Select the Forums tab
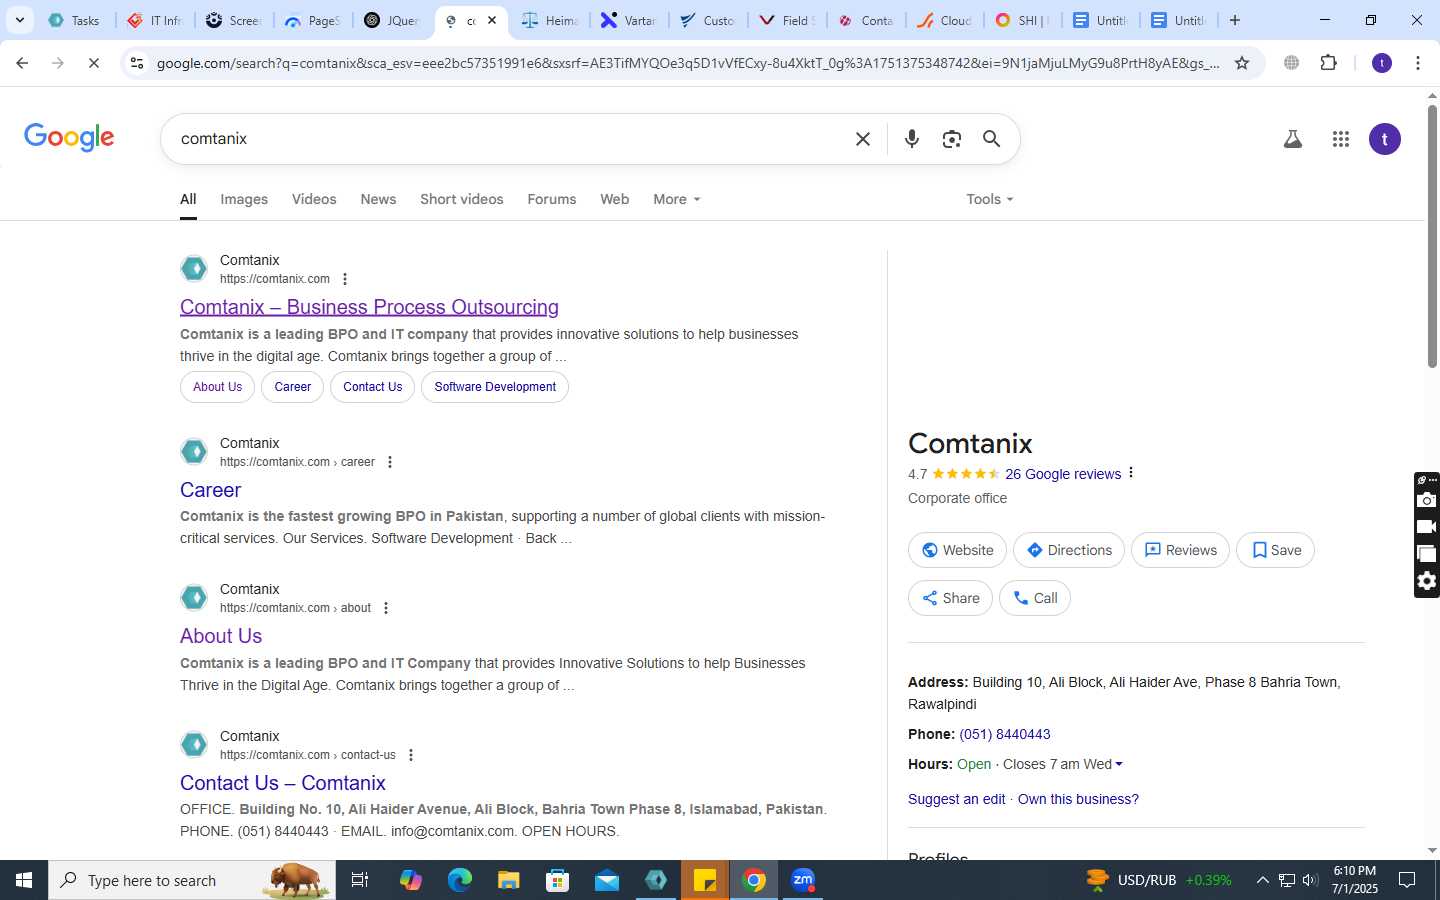The height and width of the screenshot is (900, 1440). pyautogui.click(x=552, y=199)
